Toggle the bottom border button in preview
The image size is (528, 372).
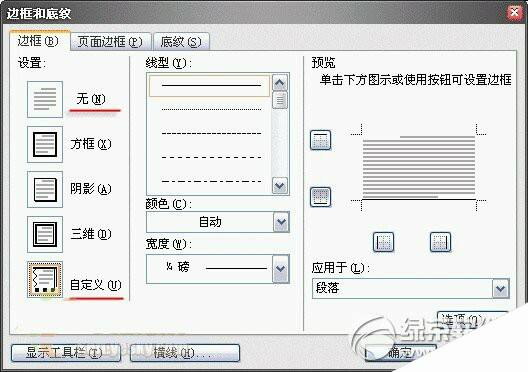pyautogui.click(x=320, y=197)
